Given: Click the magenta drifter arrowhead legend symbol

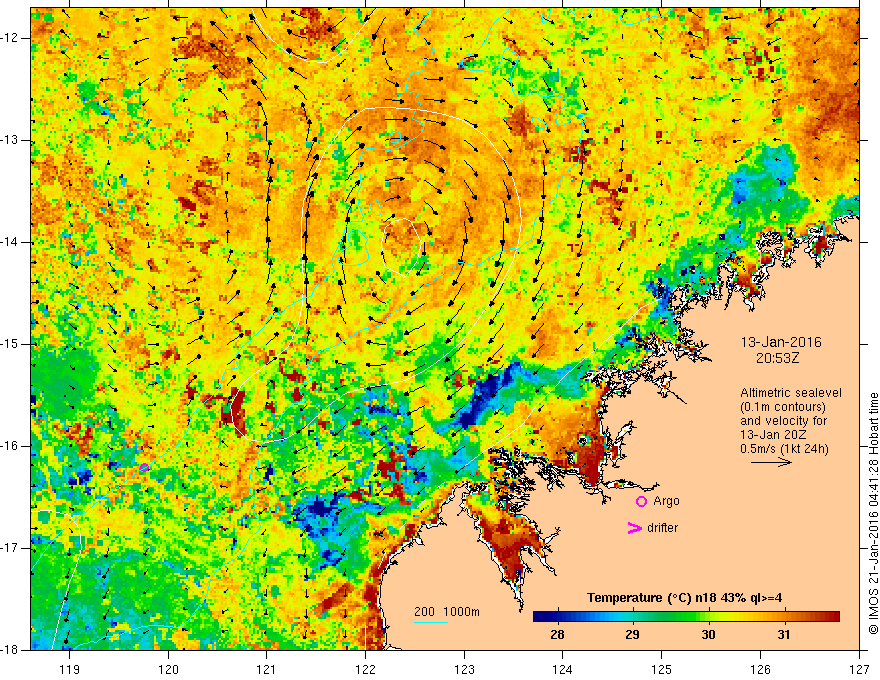Looking at the screenshot, I should click(x=635, y=527).
